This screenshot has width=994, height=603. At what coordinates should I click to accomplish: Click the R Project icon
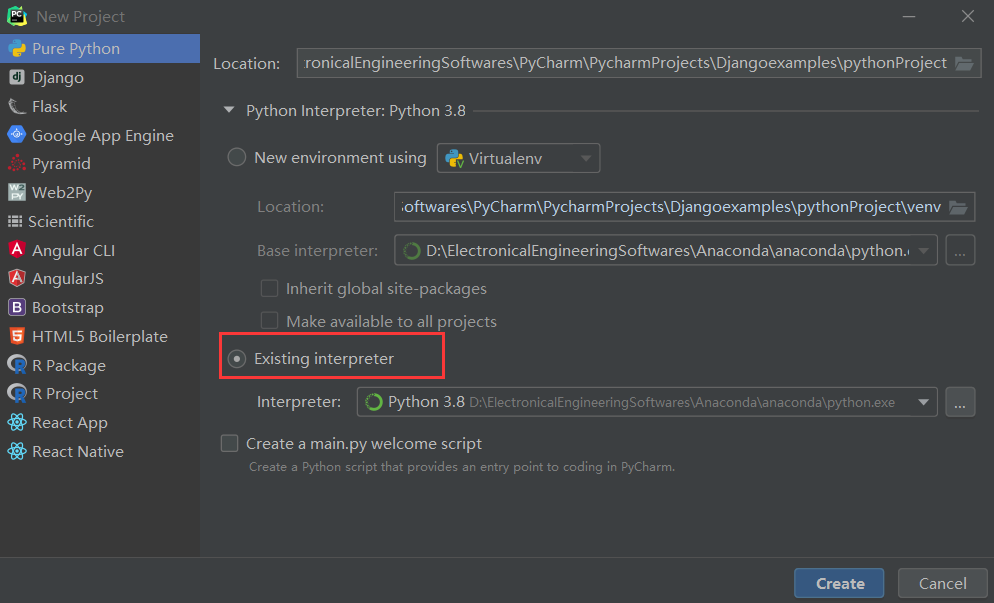(x=16, y=393)
